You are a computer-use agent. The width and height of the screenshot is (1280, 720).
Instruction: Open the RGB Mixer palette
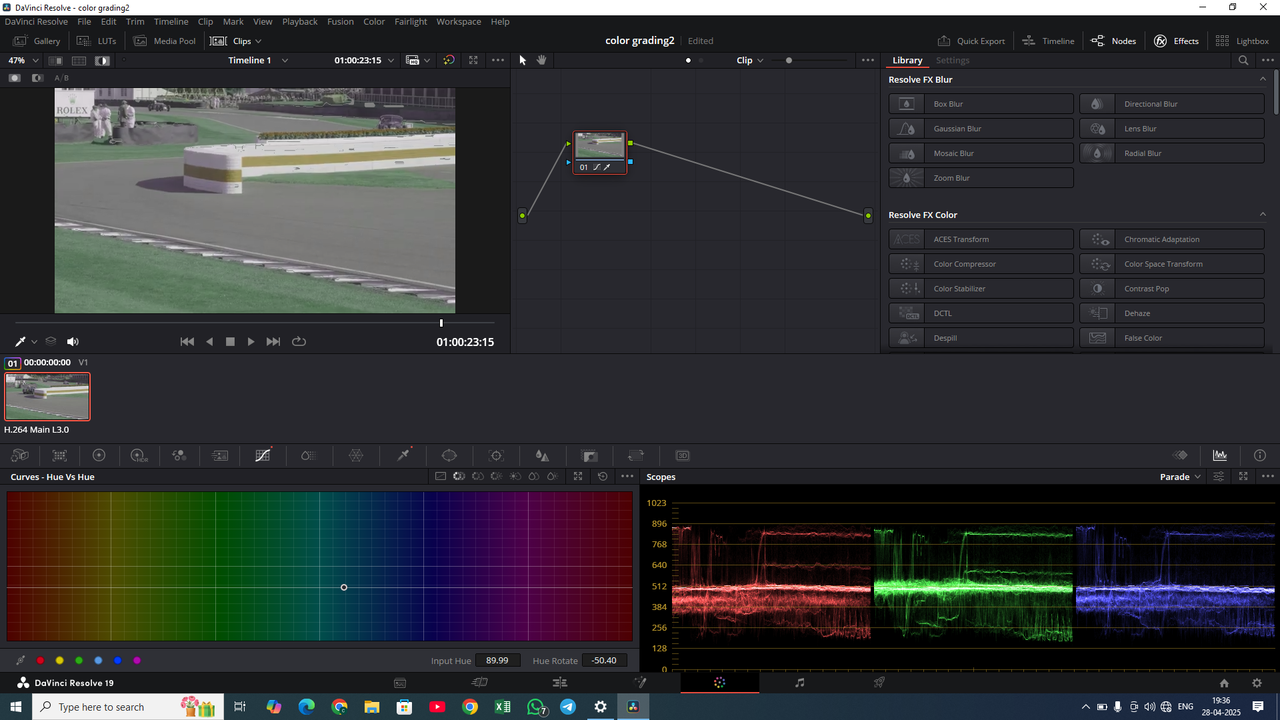(x=179, y=455)
